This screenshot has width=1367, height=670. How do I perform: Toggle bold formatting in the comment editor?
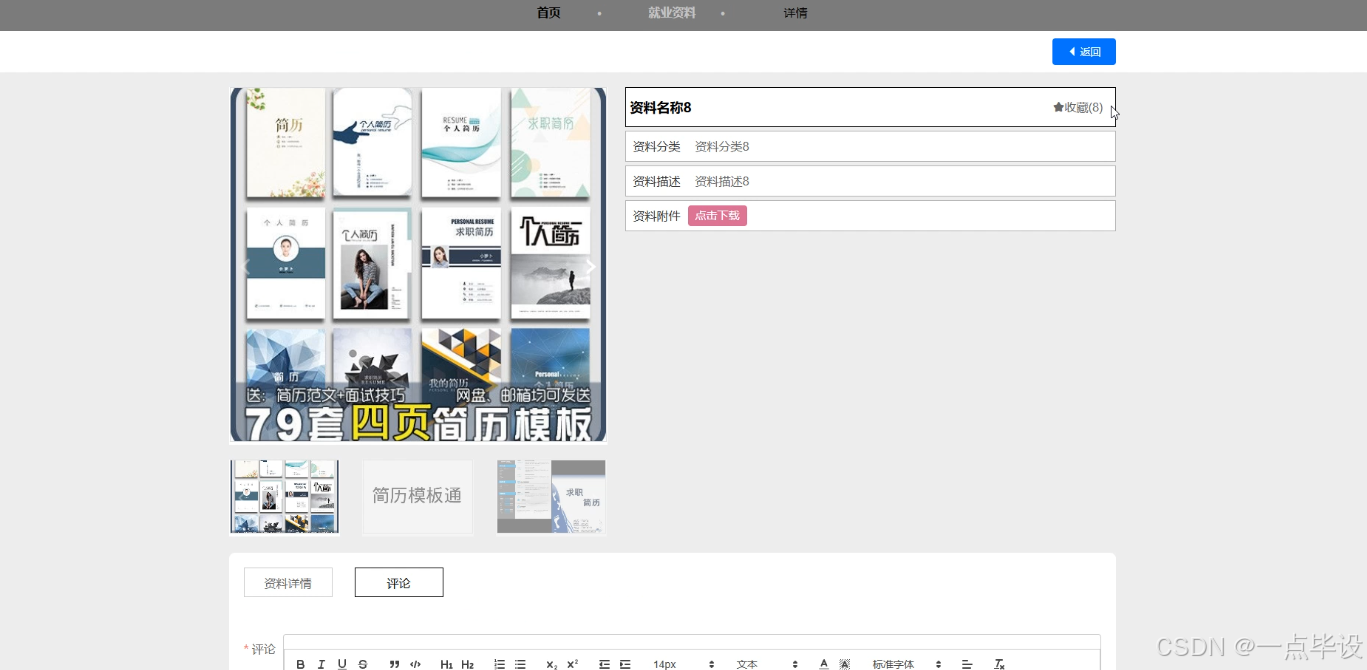point(300,664)
